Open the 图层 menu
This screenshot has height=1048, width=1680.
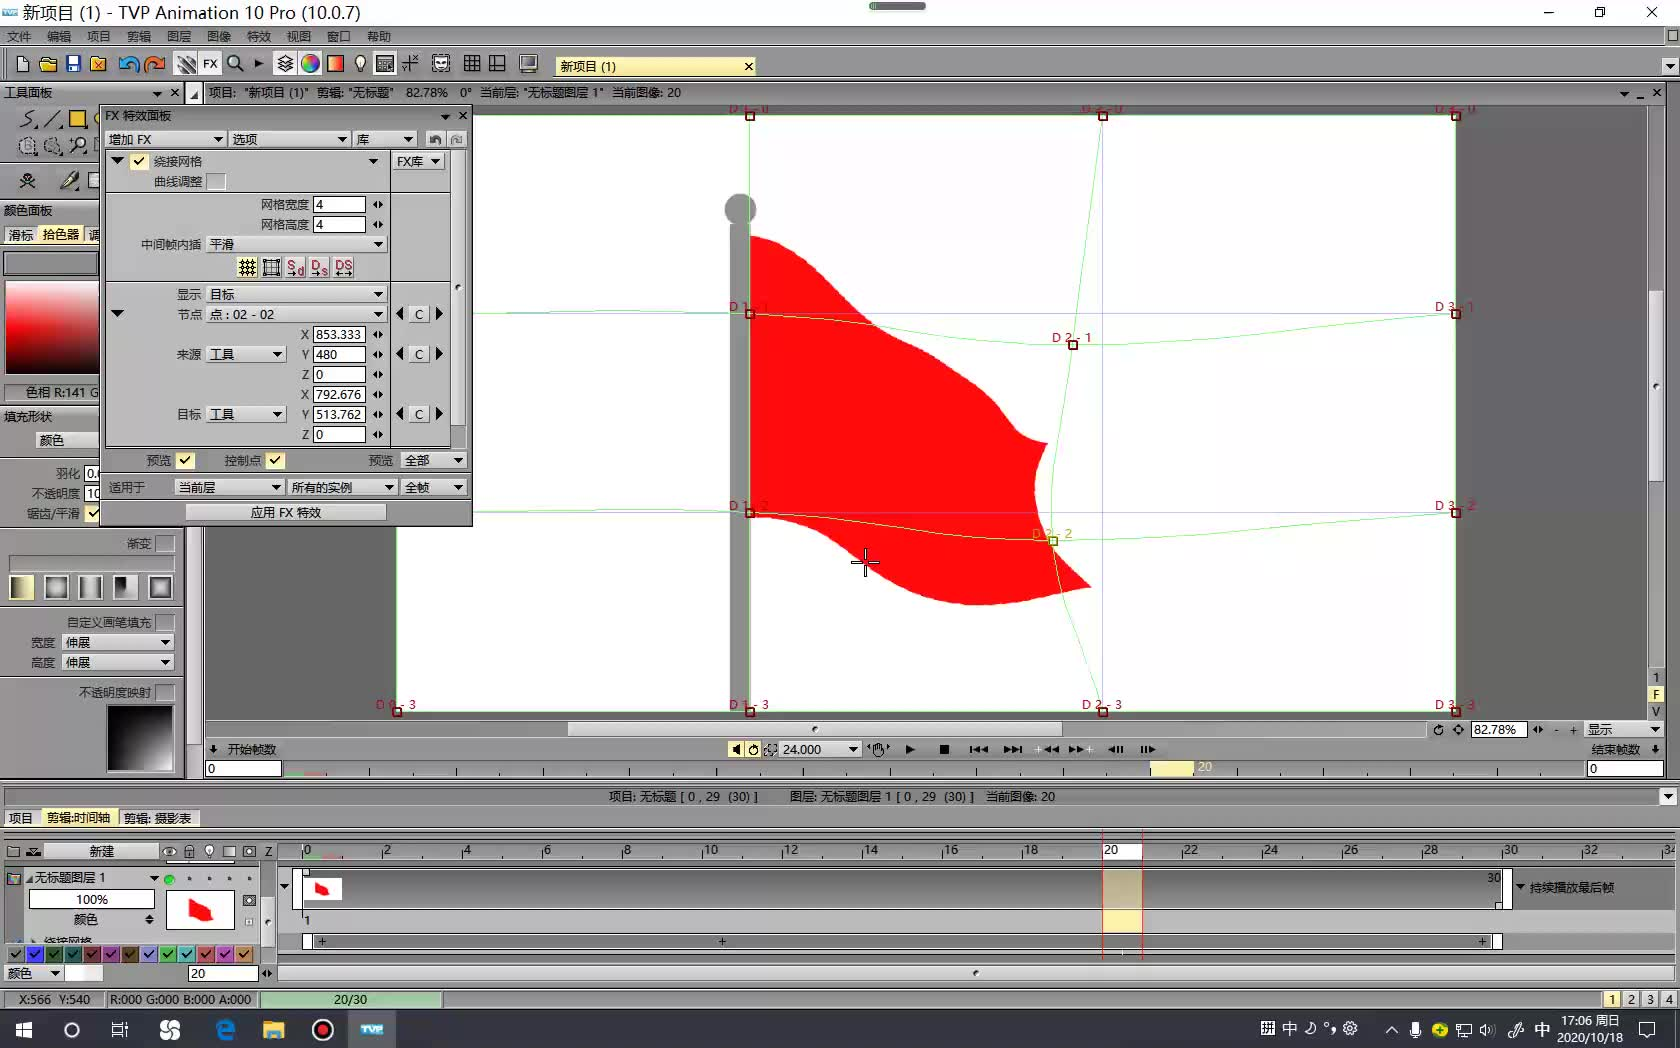(179, 36)
